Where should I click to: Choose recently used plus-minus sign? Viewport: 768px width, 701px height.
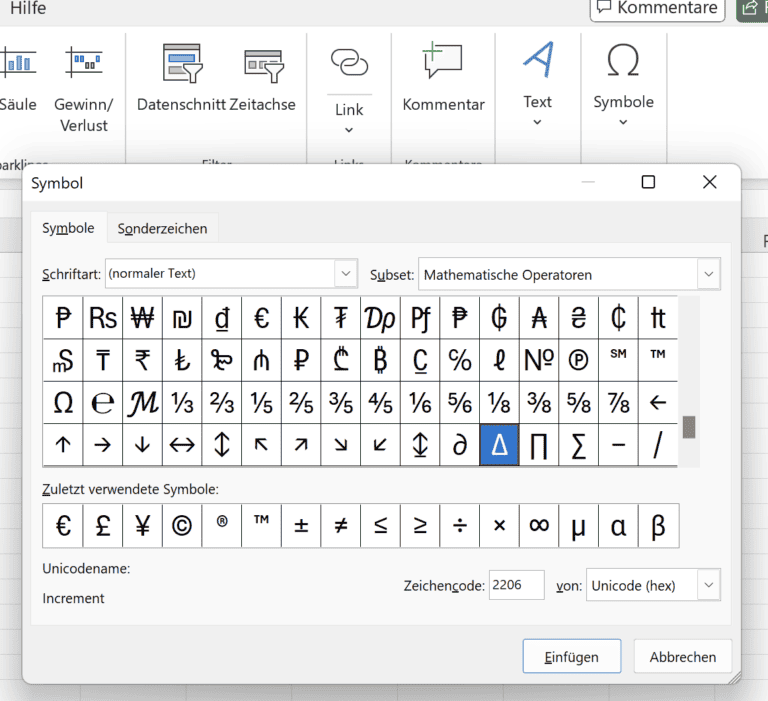pyautogui.click(x=301, y=526)
